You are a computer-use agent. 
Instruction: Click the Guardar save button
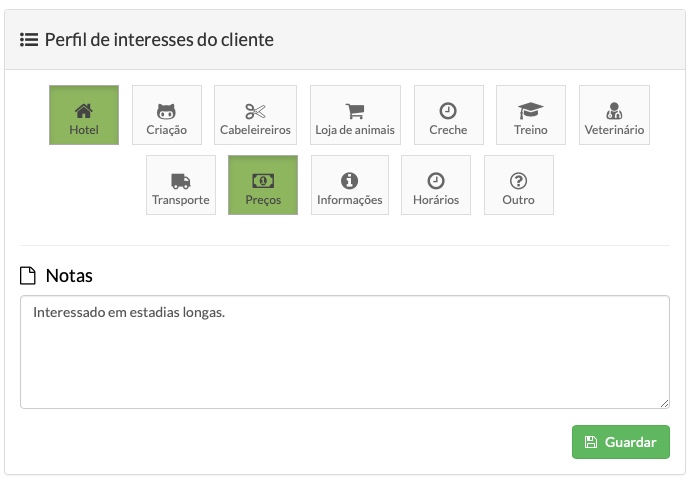[621, 442]
